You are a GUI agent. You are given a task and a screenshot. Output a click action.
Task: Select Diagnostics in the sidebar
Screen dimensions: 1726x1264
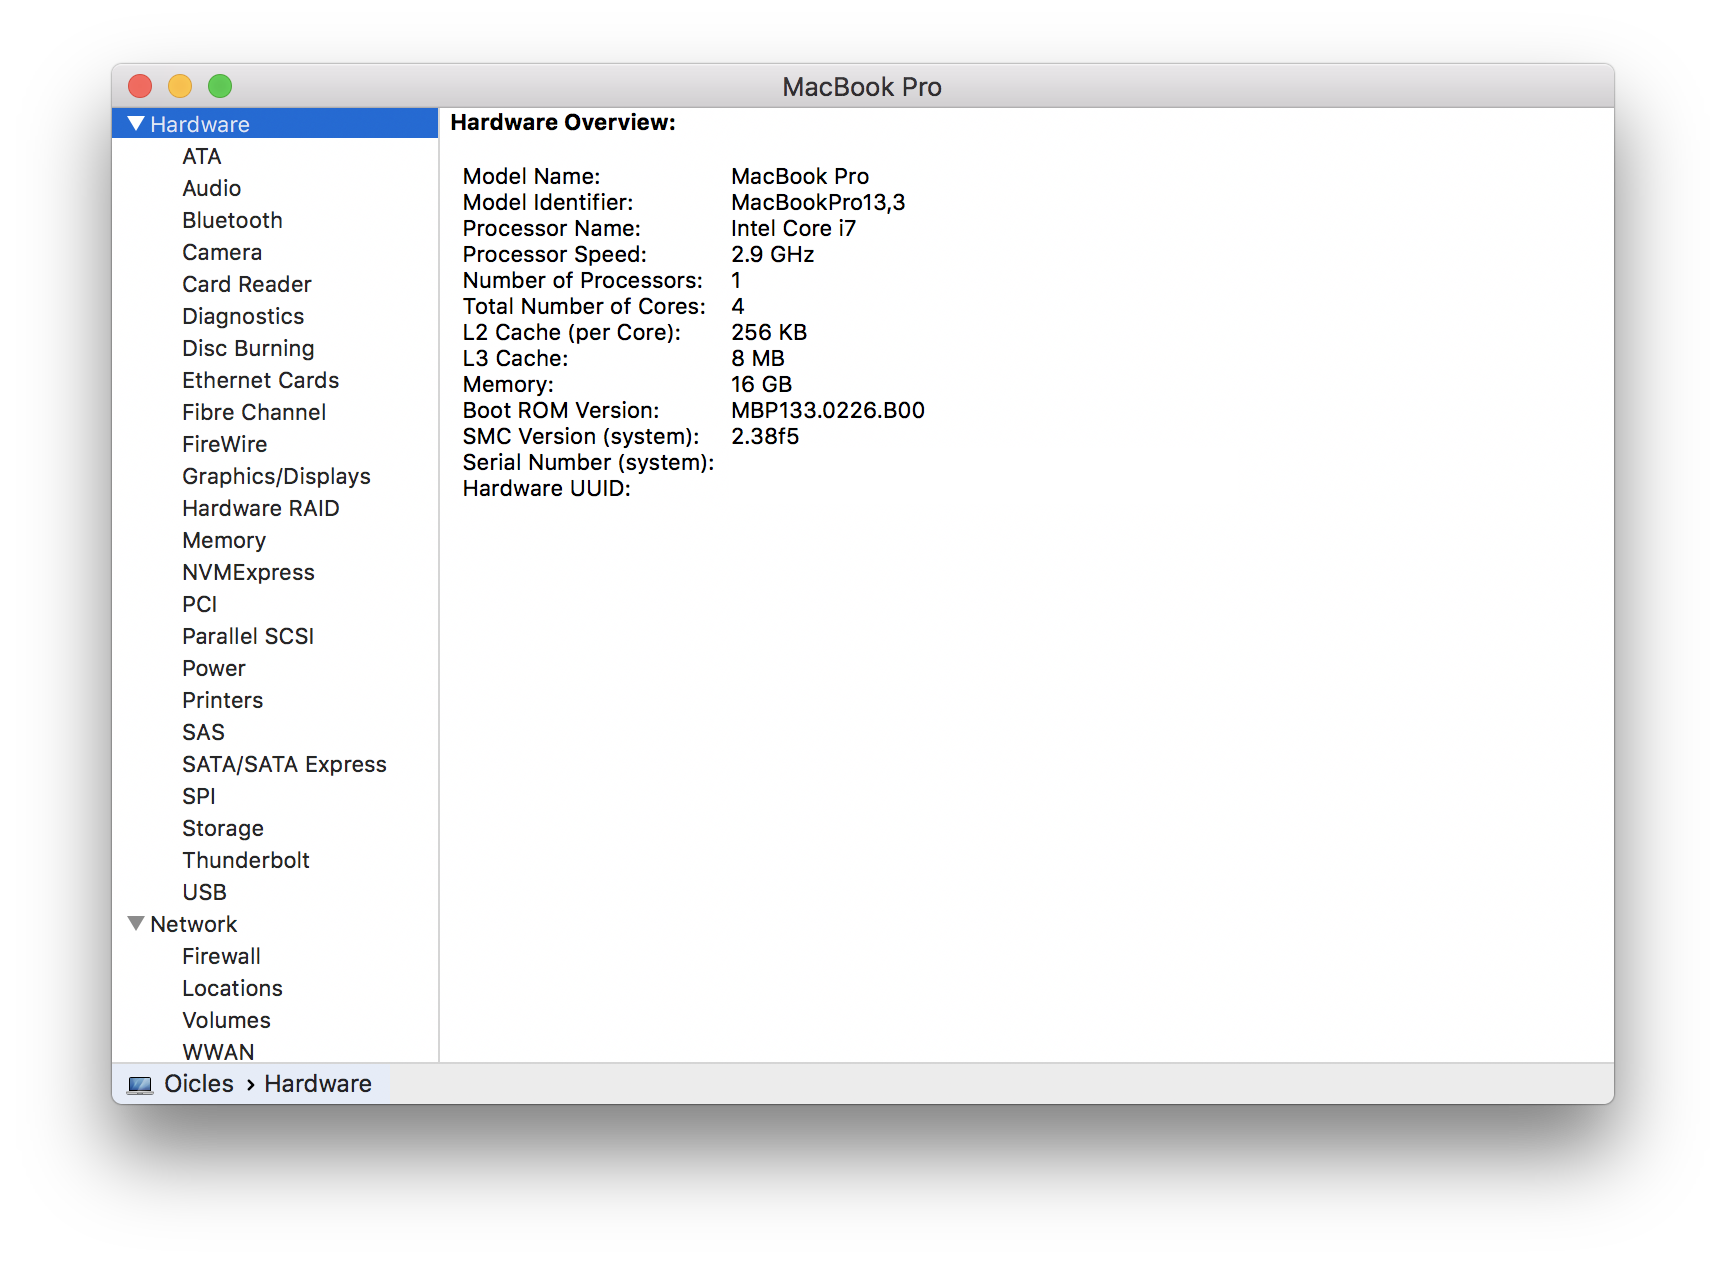click(x=243, y=316)
